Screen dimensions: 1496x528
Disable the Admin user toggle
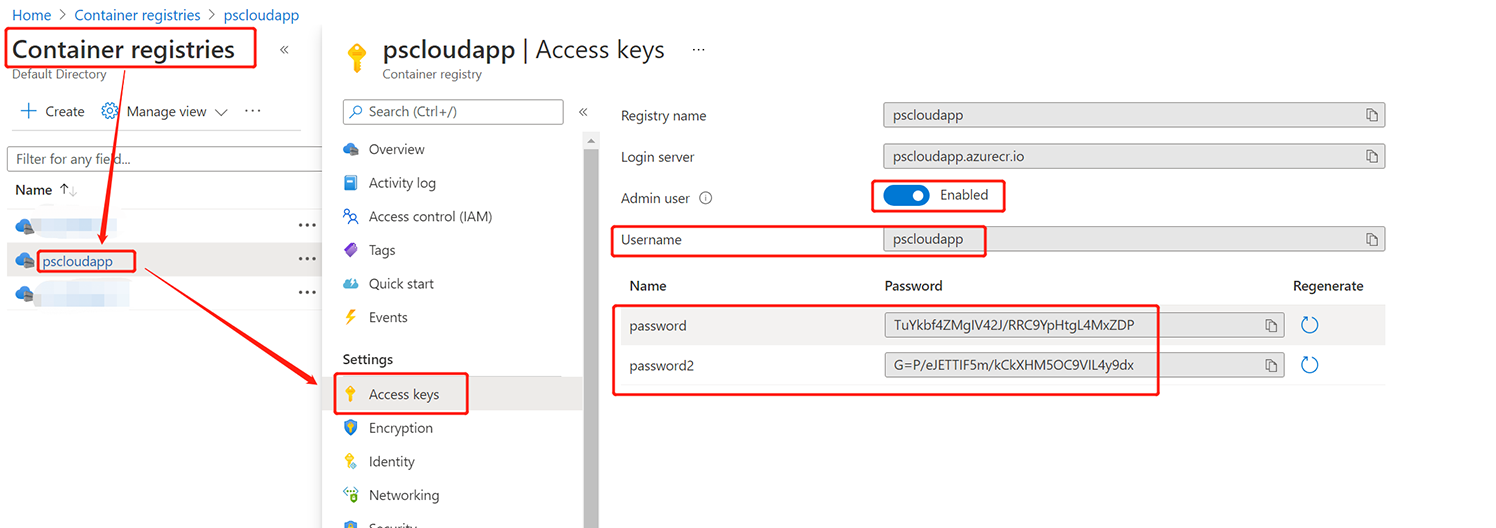click(907, 196)
